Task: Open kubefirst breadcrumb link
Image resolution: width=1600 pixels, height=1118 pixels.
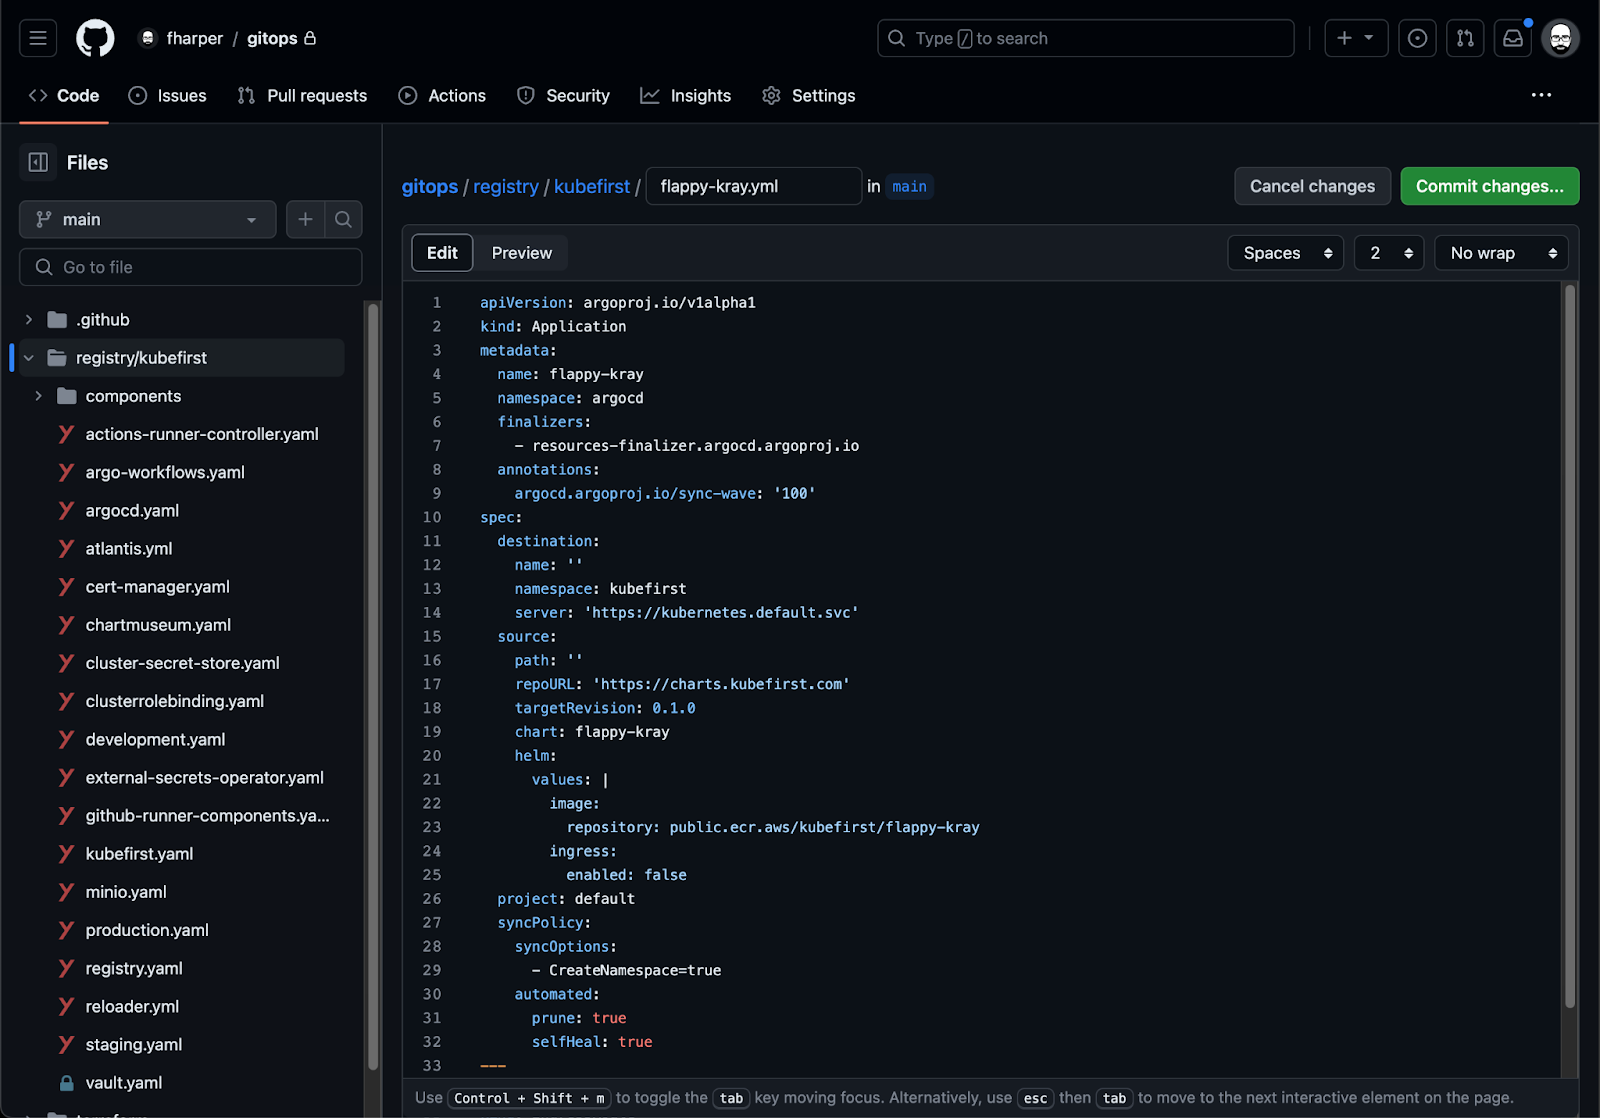Action: coord(592,186)
